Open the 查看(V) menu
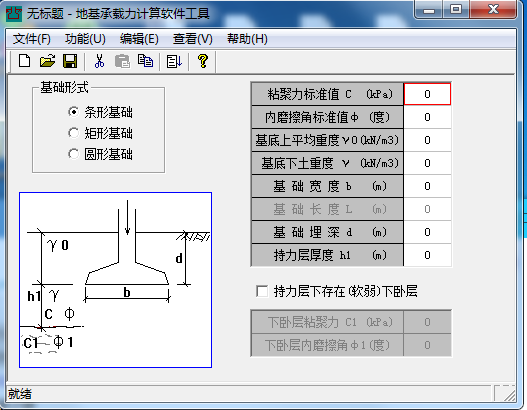The image size is (527, 410). pos(193,39)
